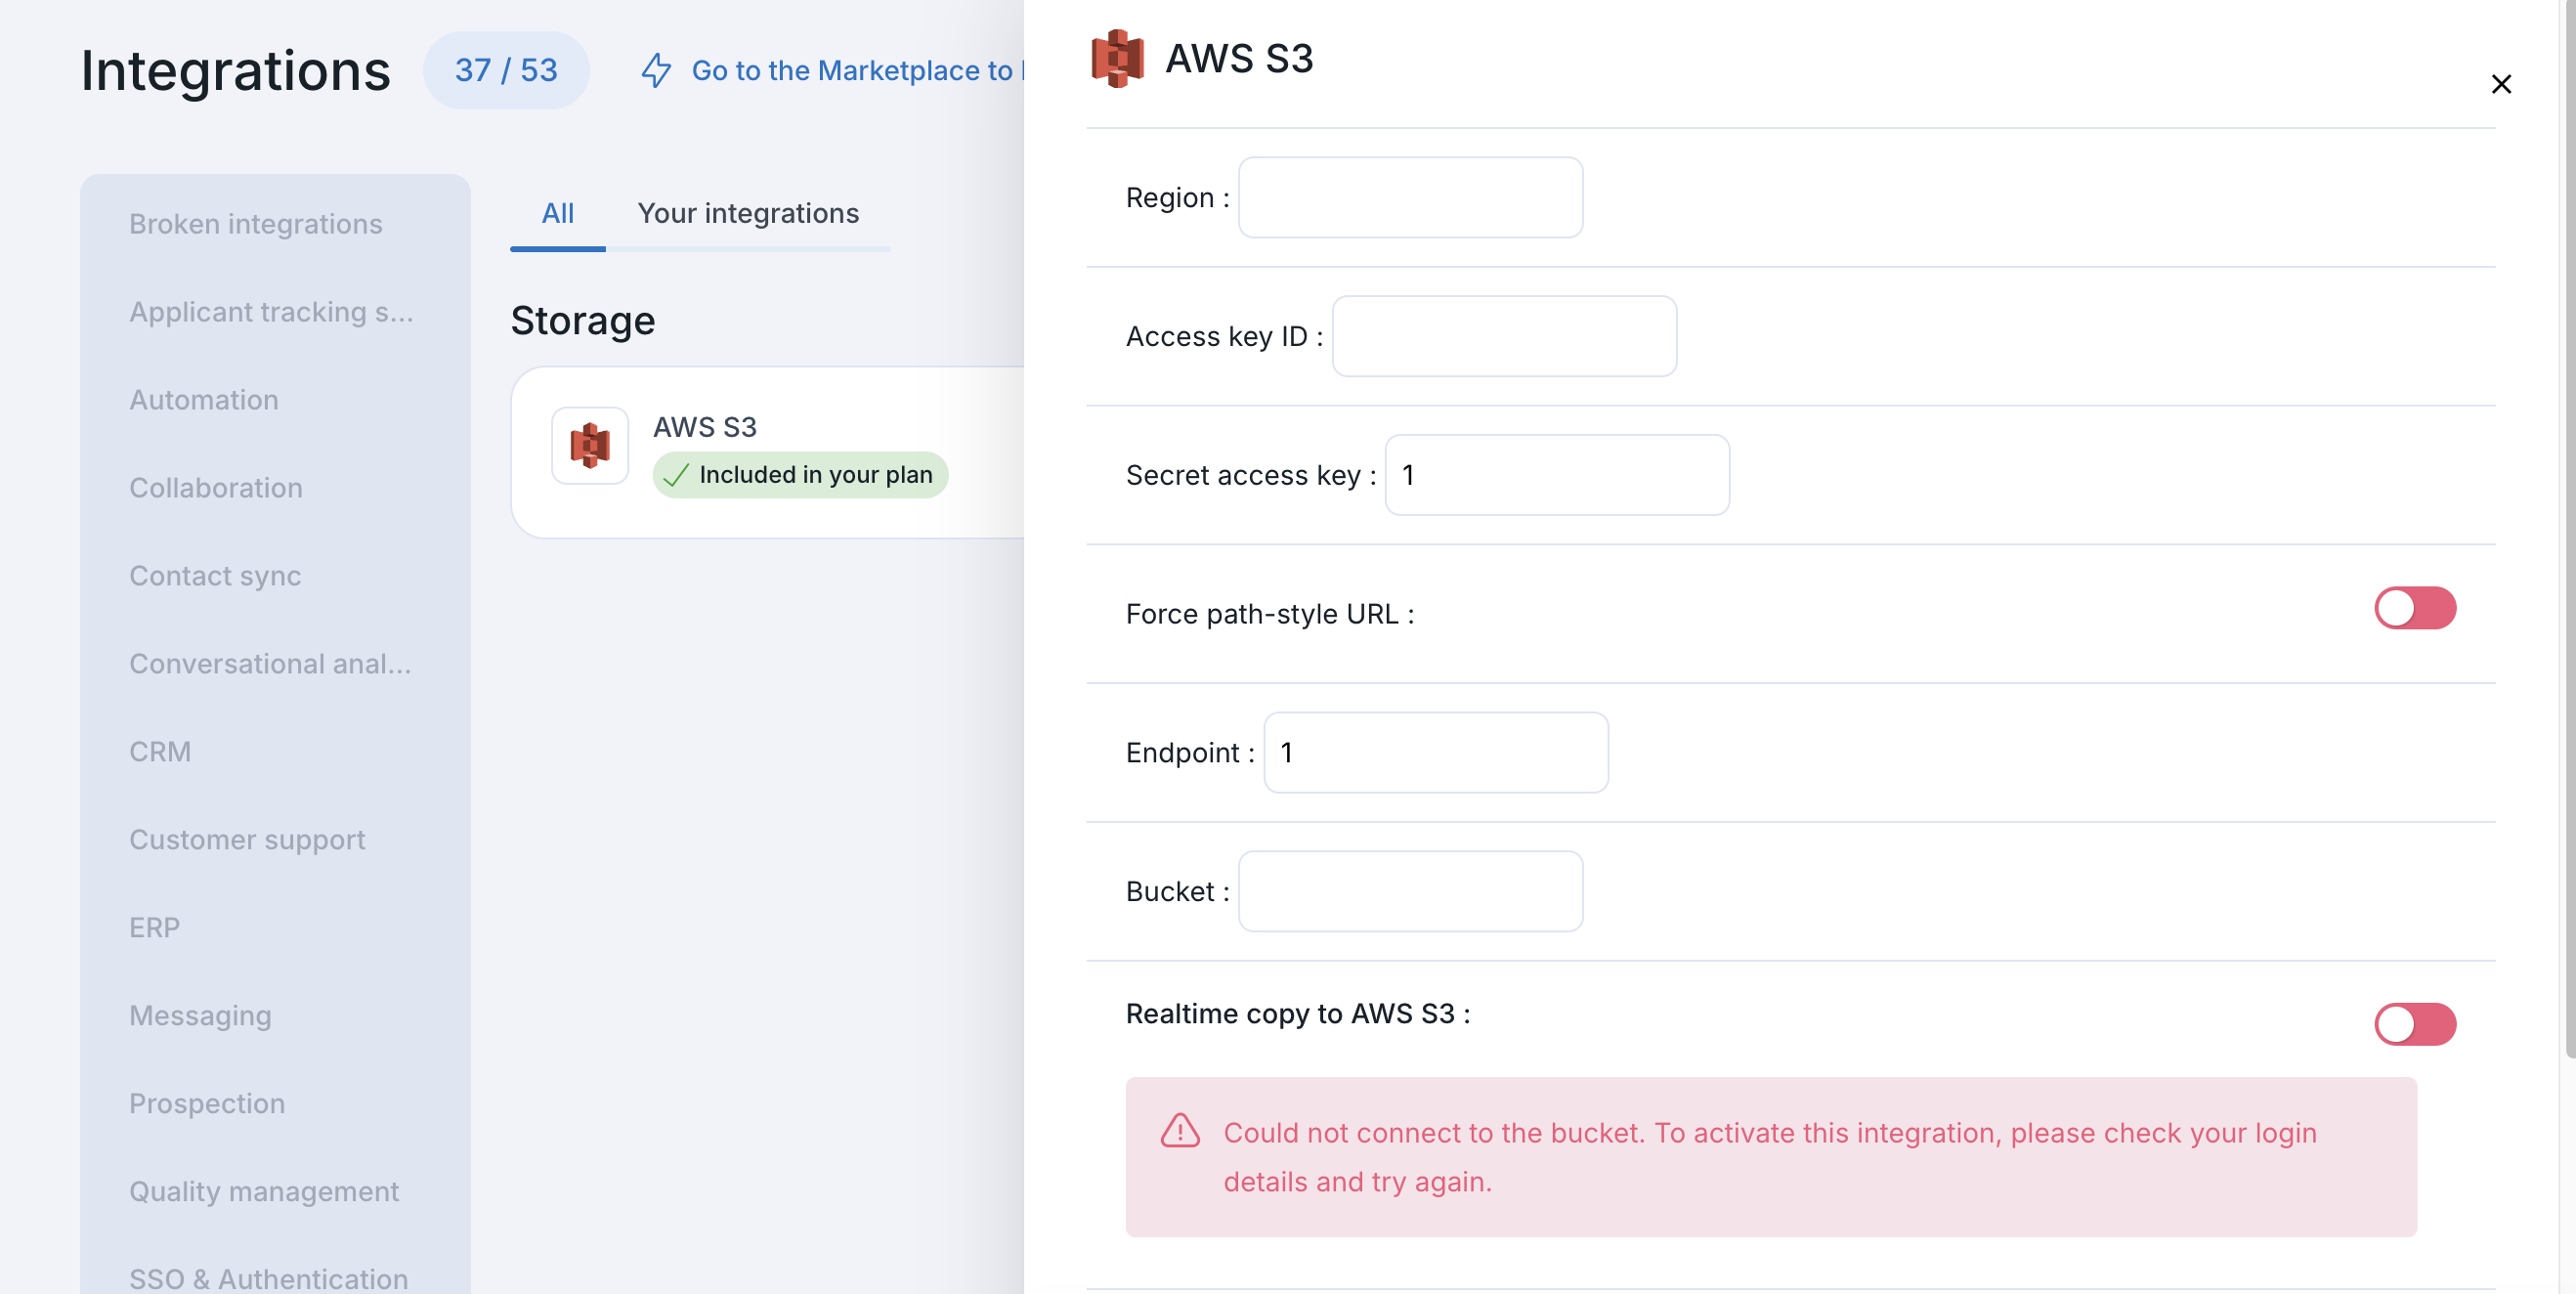Click the green checkmark plan badge
Screen dimensions: 2576x1294
(x=800, y=475)
